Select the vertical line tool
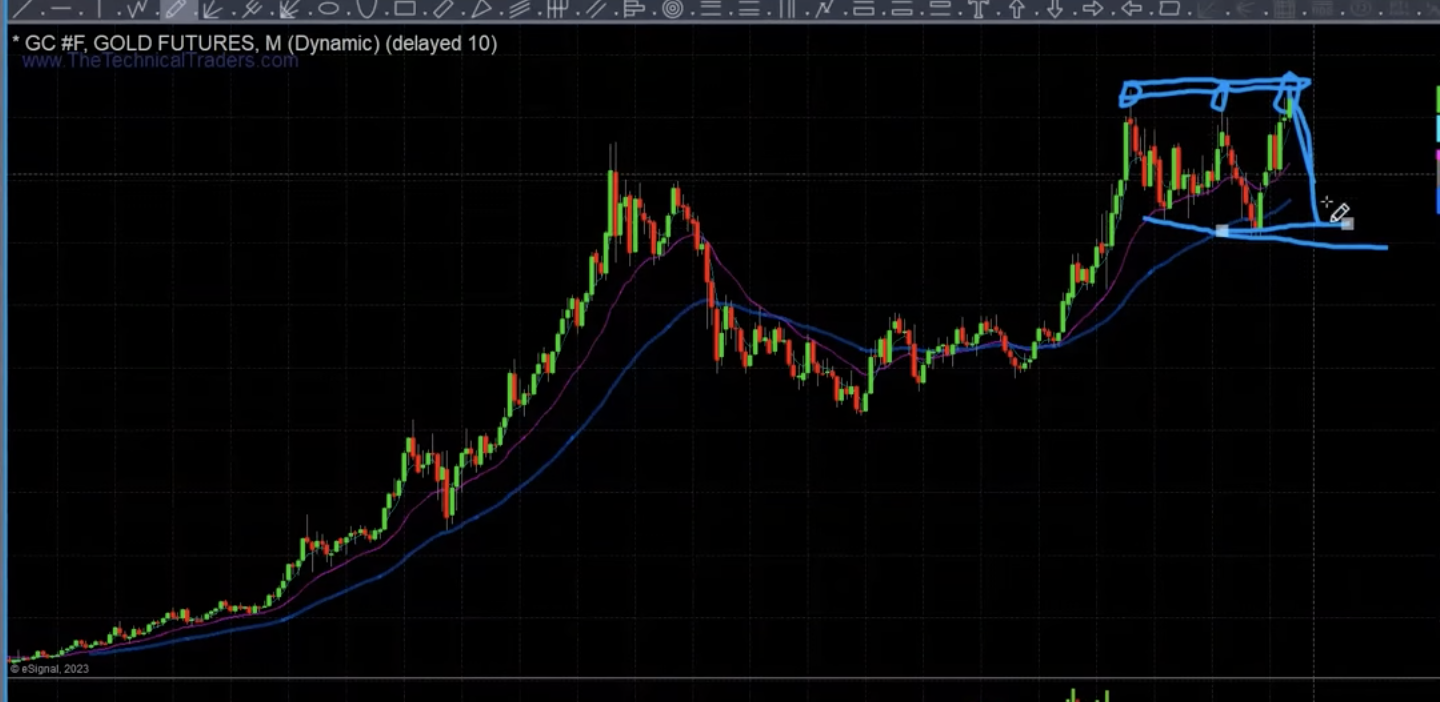This screenshot has width=1440, height=702. [x=100, y=9]
